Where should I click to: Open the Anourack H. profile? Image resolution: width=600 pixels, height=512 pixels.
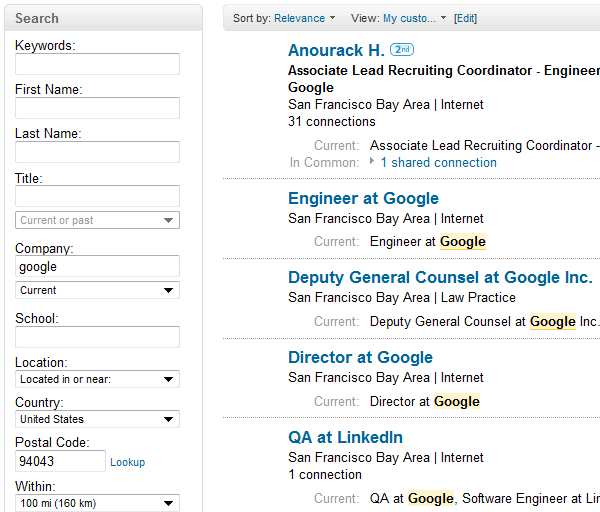[336, 50]
